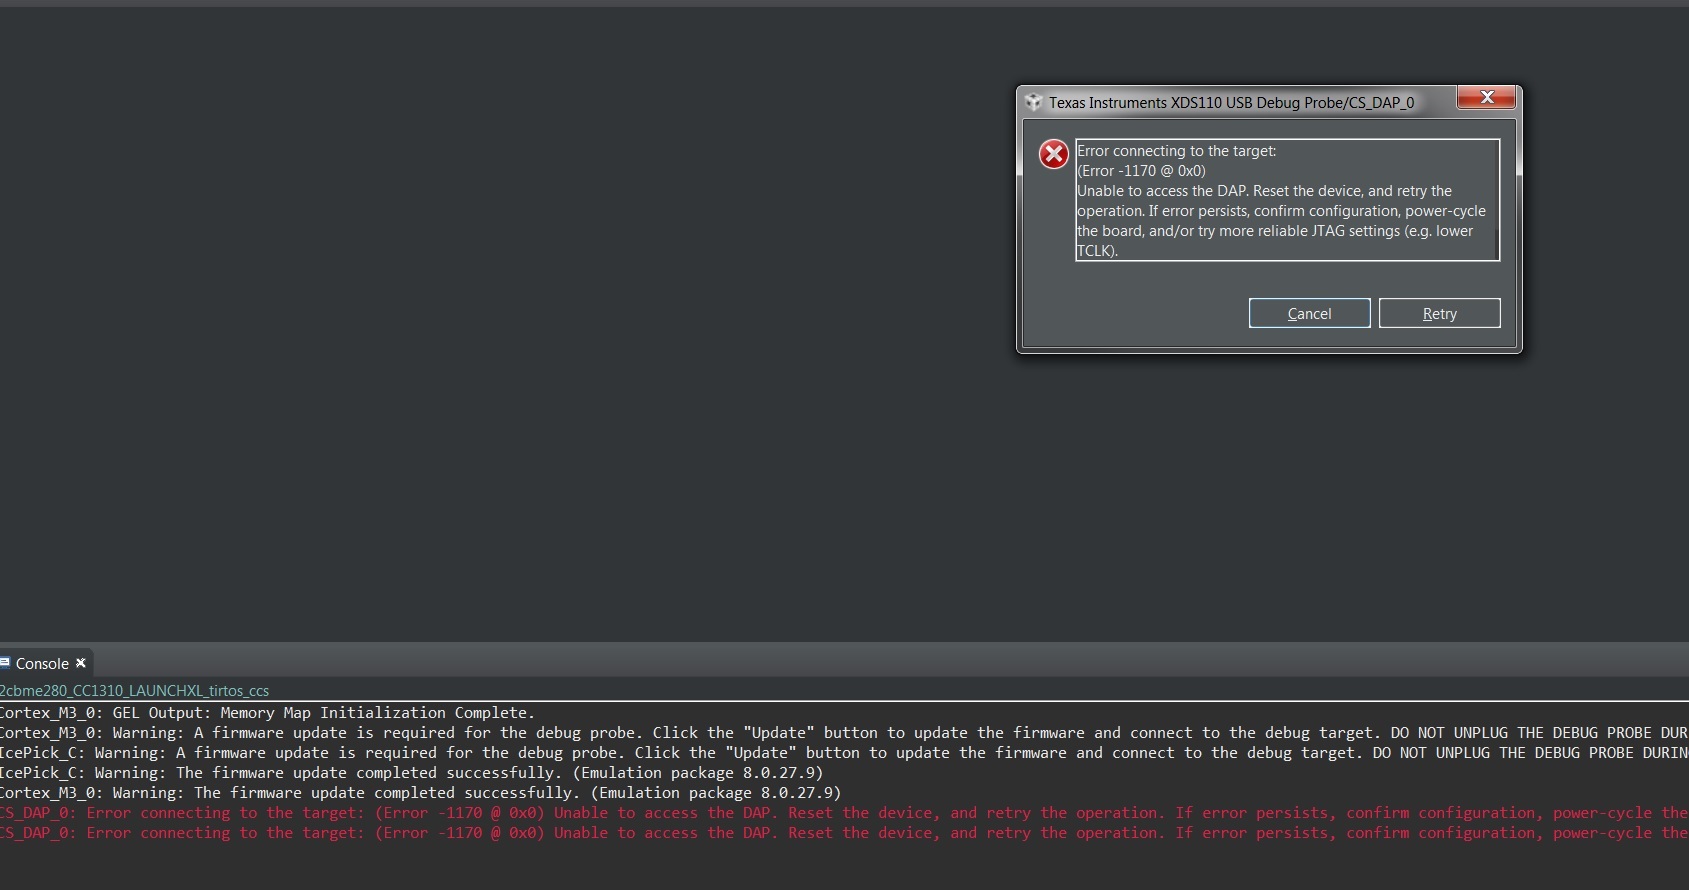Click the '(Error -1170 @ 0x0)' dialog line
The width and height of the screenshot is (1689, 890).
point(1141,171)
